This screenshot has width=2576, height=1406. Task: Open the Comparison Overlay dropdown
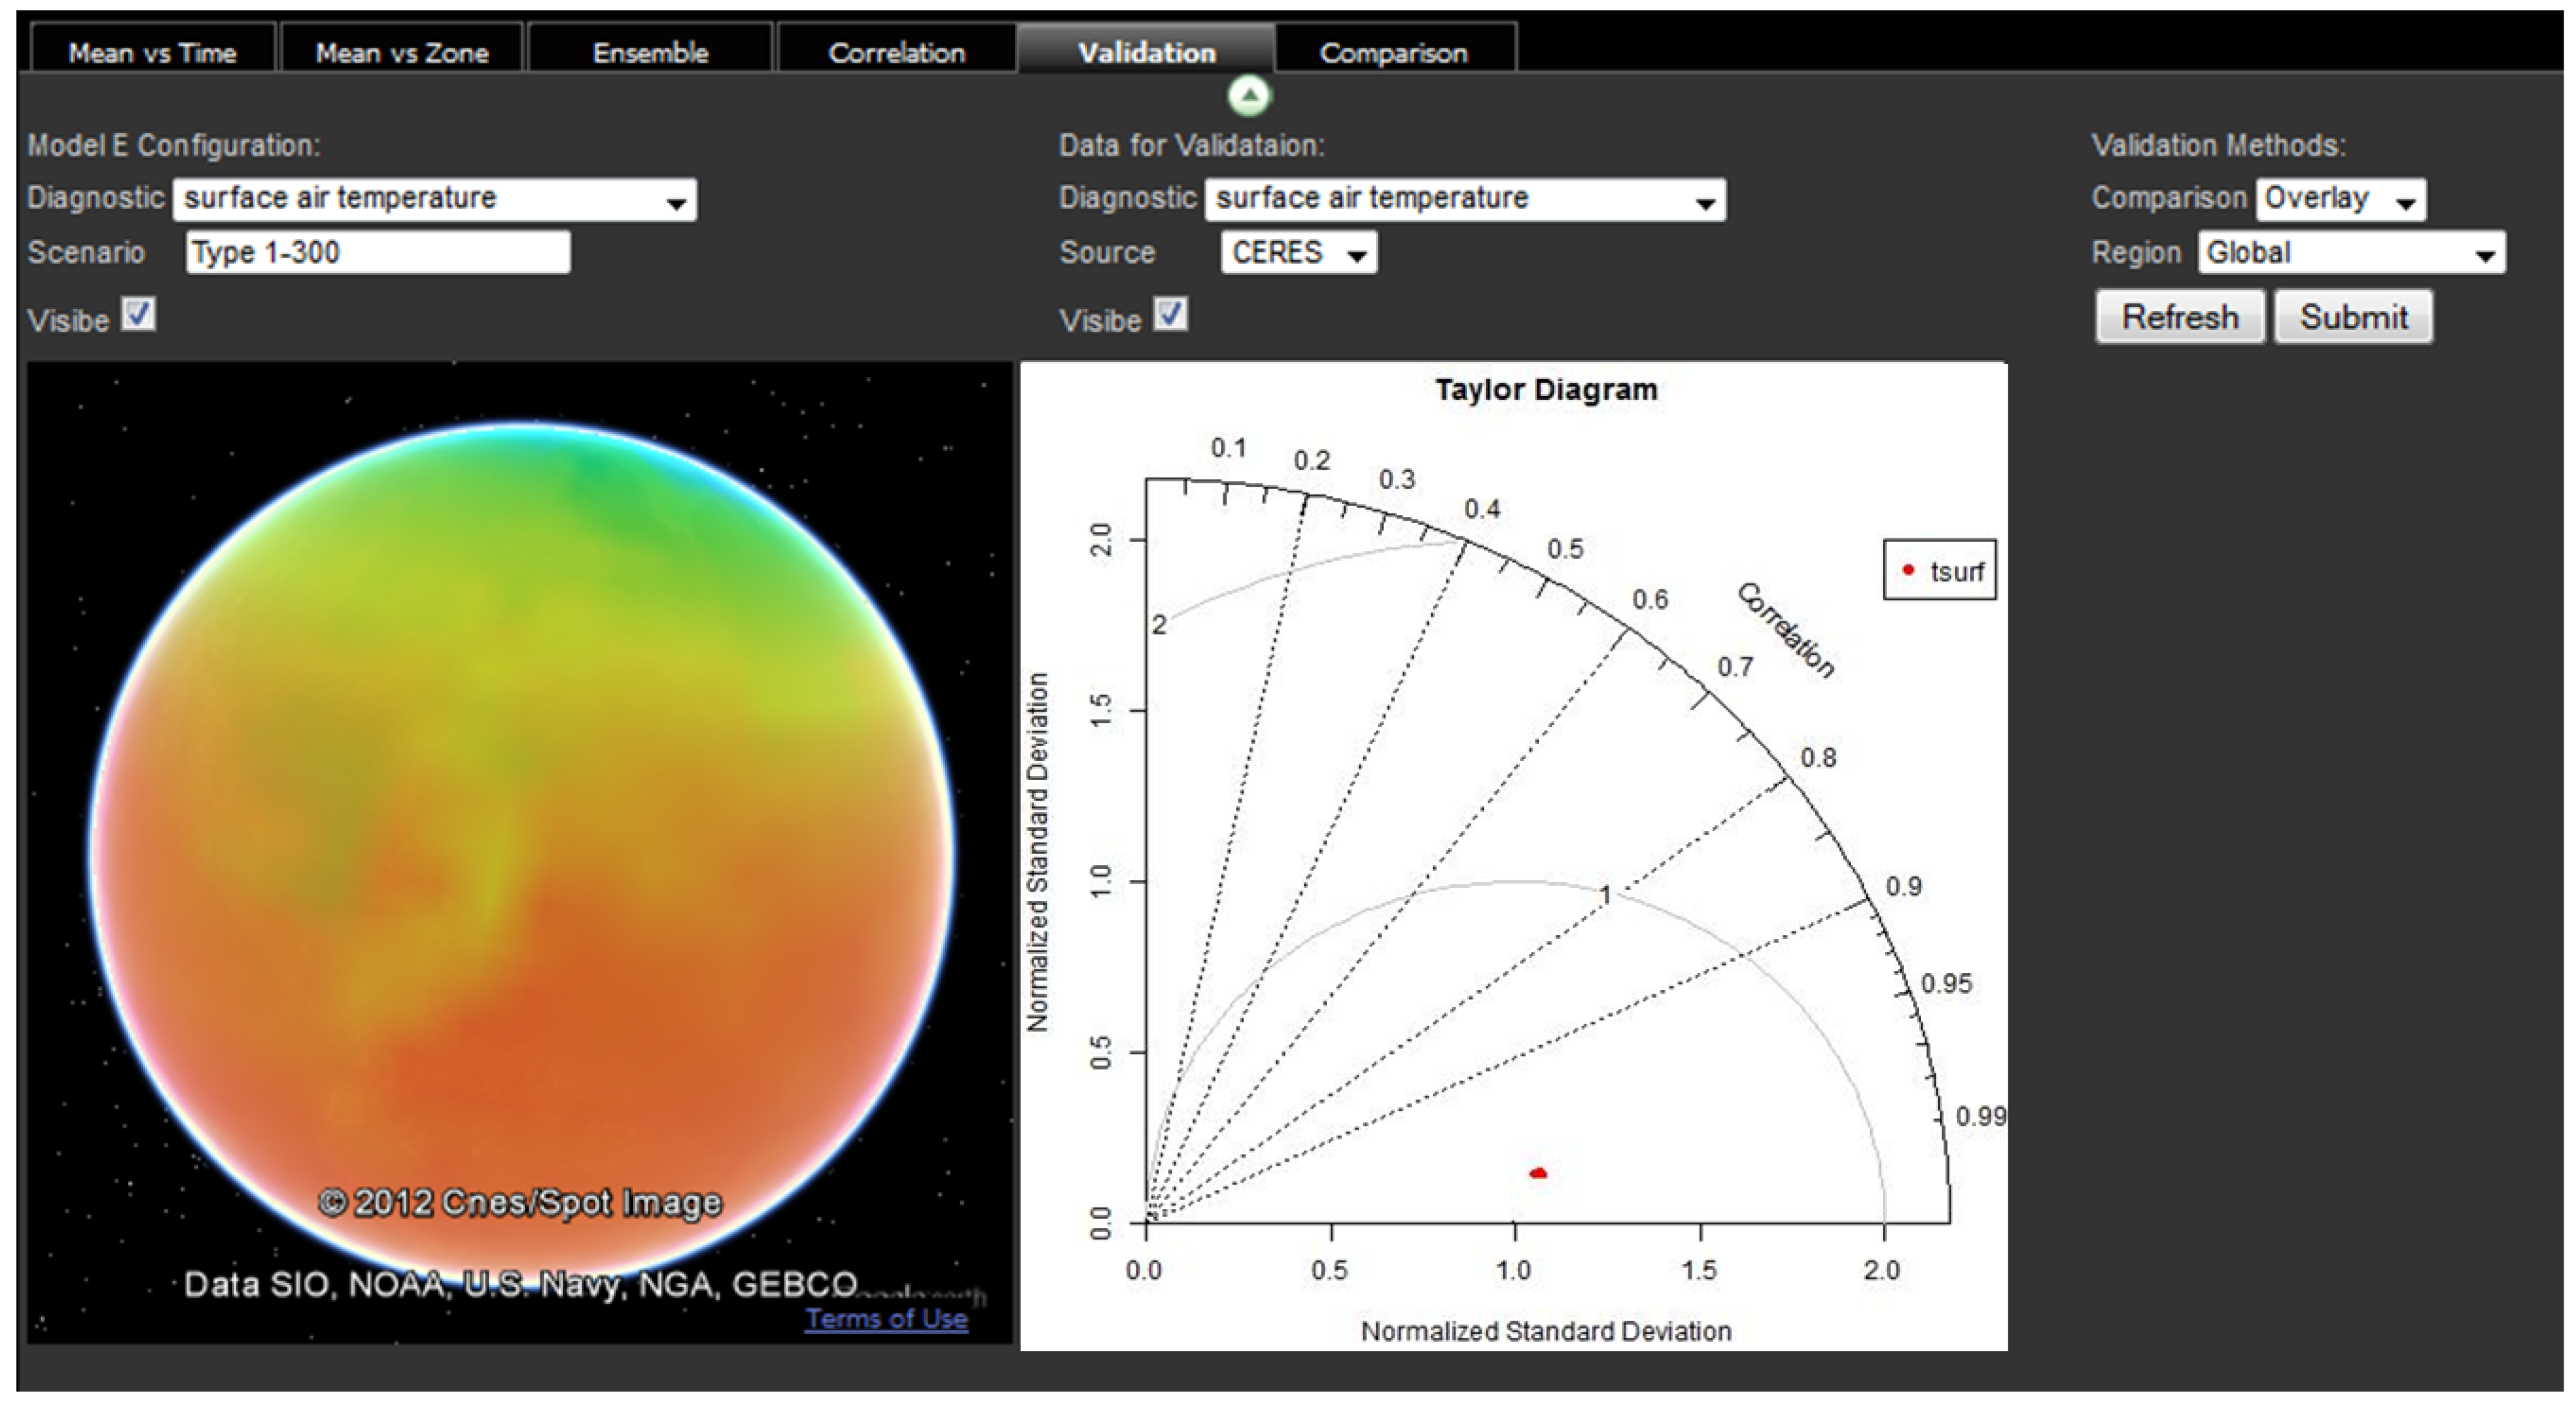[x=2340, y=199]
